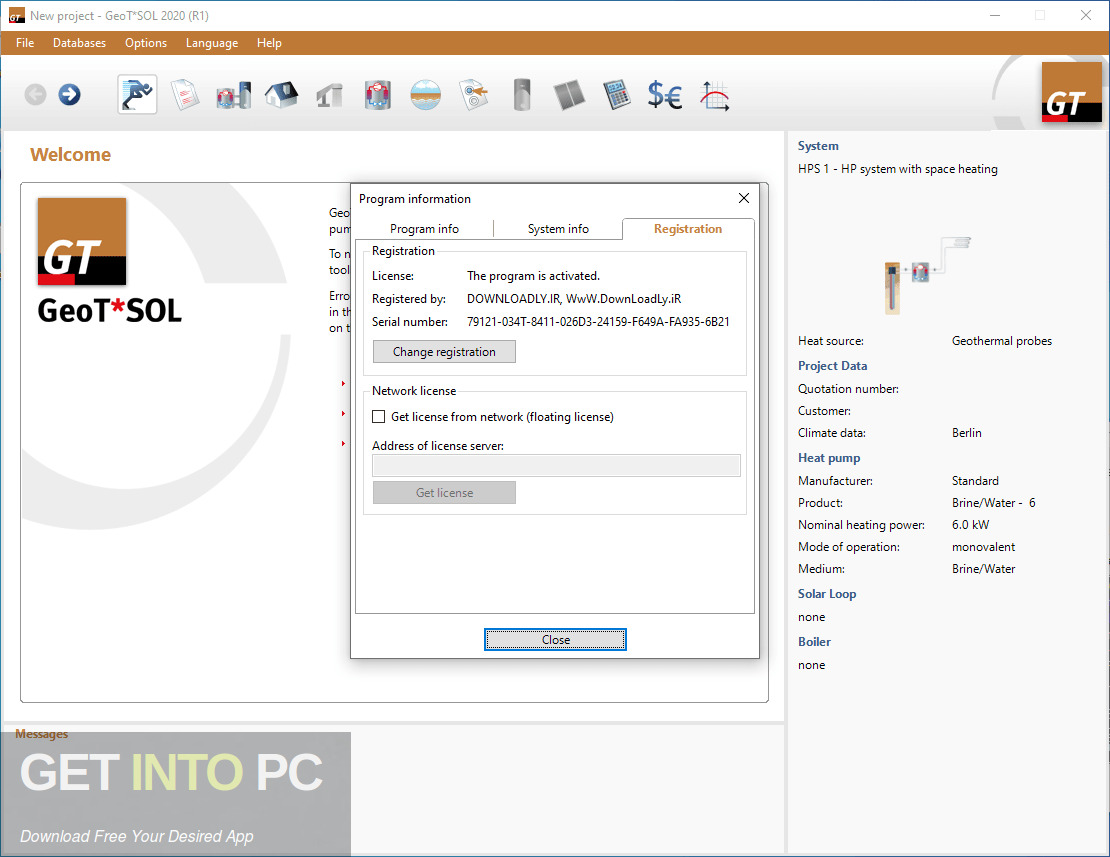Viewport: 1110px width, 857px height.
Task: Click the Messages panel label
Action: coord(42,734)
